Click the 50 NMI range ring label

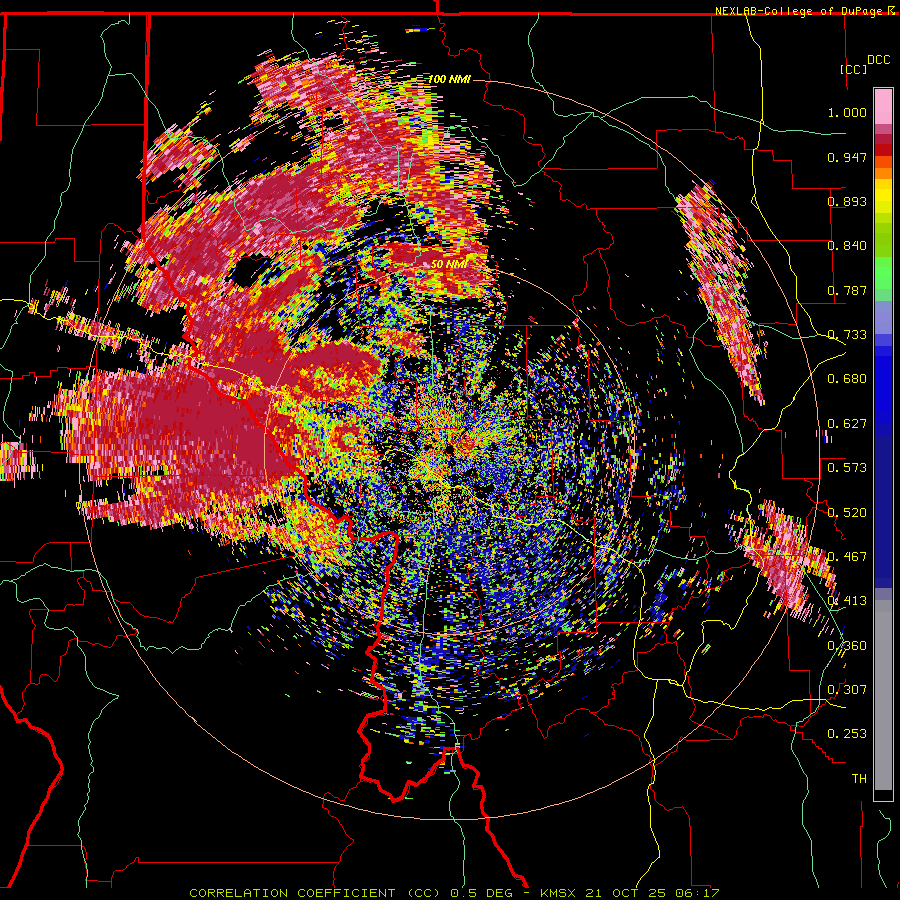(448, 264)
